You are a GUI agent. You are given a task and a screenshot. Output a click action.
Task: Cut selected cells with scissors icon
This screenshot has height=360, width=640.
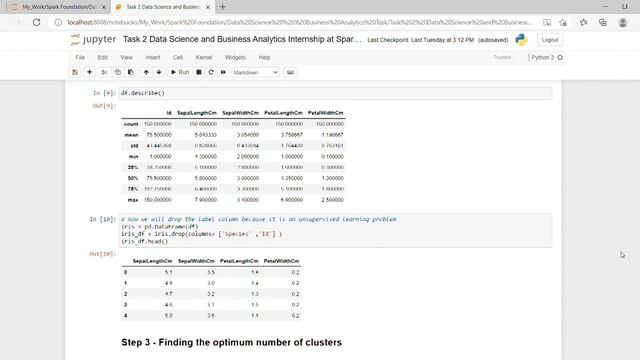pos(104,72)
